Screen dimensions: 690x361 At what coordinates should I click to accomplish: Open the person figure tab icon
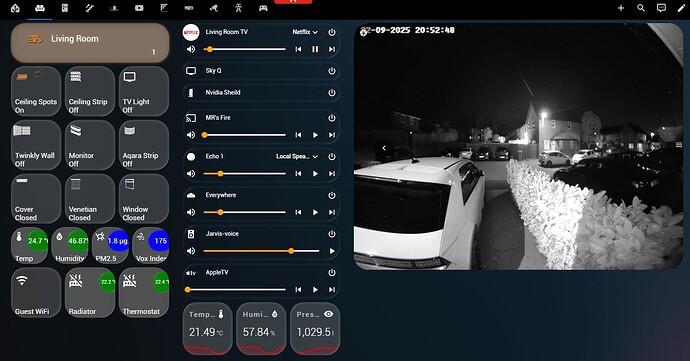(239, 8)
